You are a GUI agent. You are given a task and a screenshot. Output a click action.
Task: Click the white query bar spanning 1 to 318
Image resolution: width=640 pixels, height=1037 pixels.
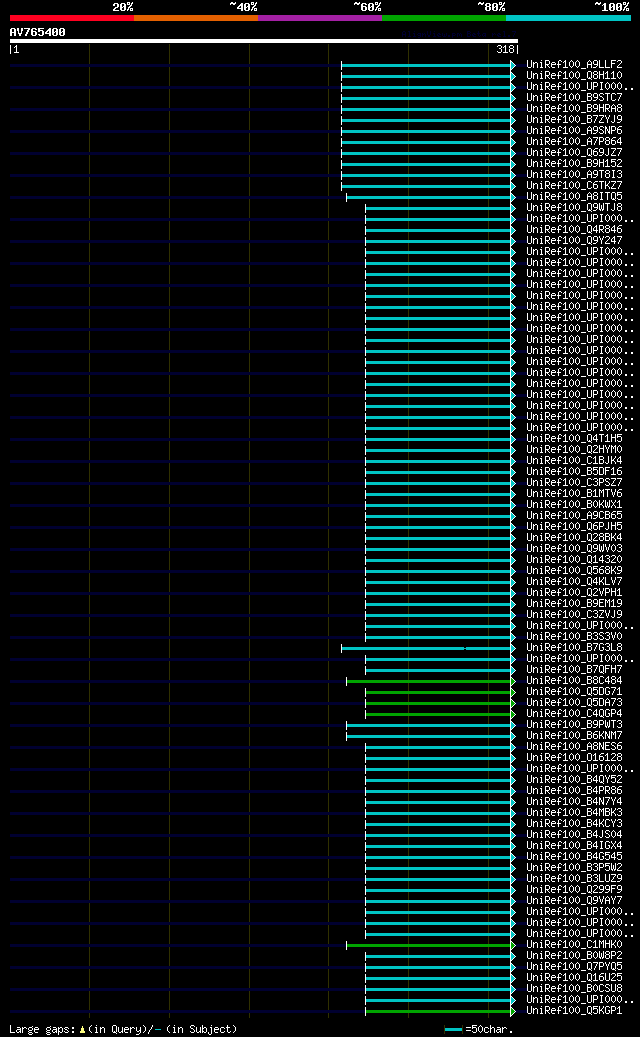263,40
